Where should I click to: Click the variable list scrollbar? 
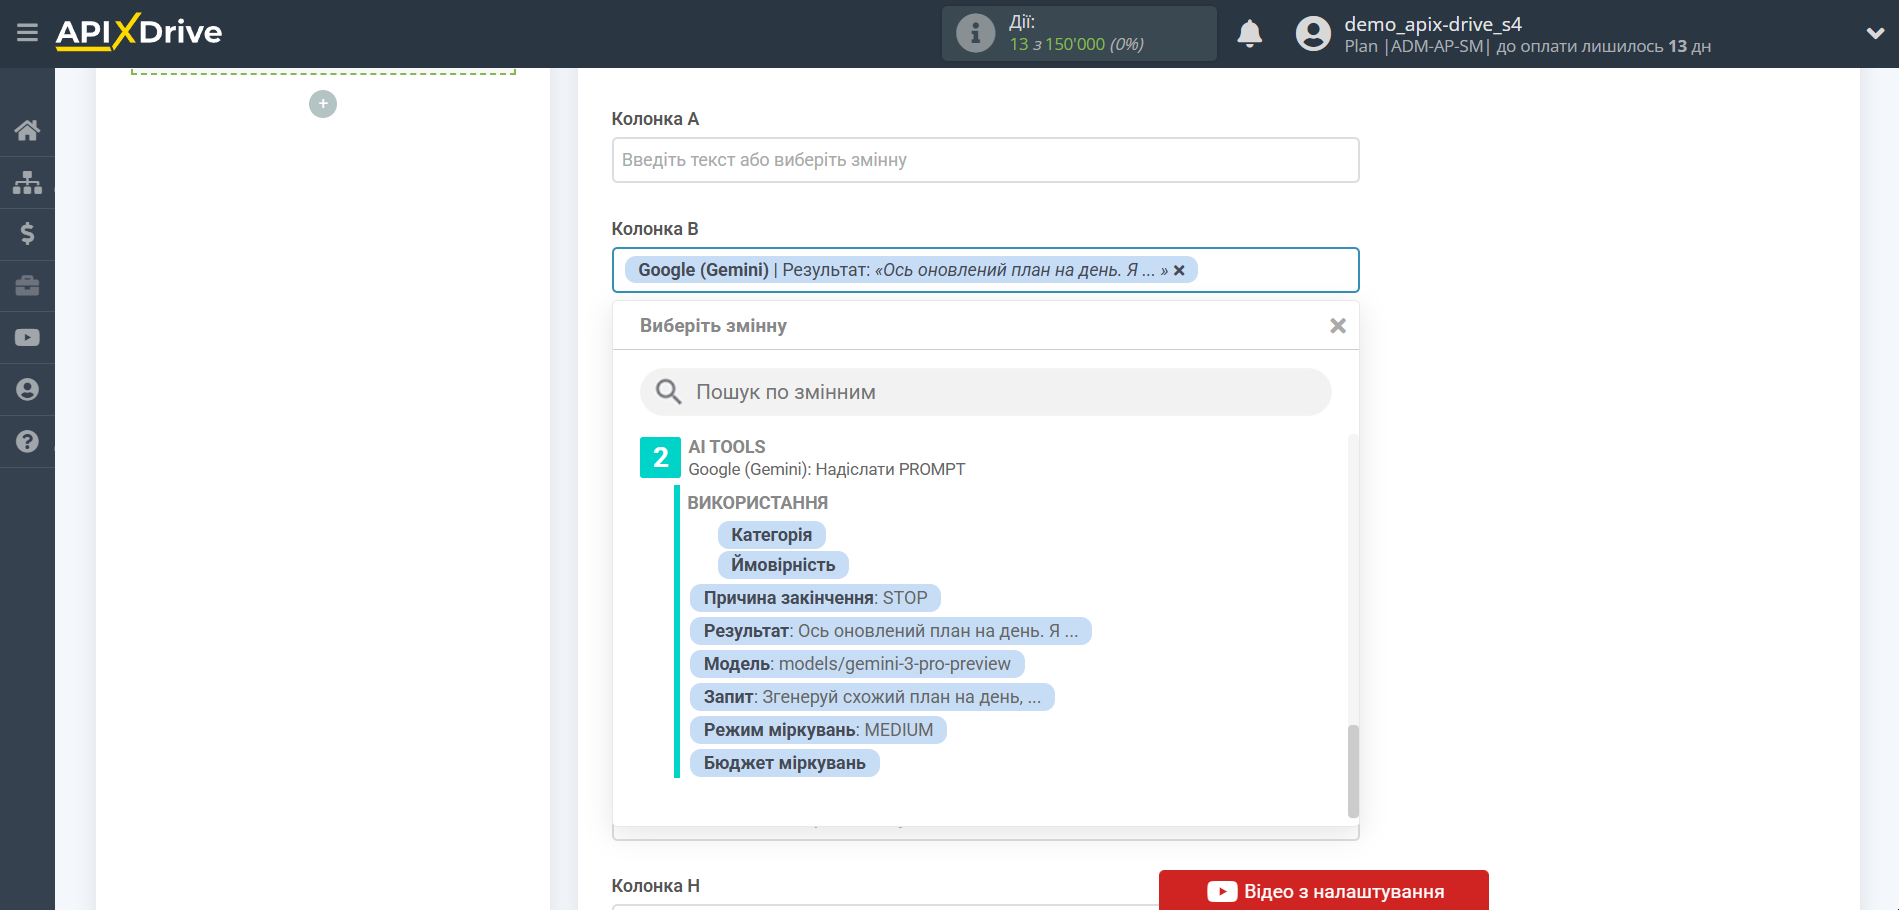tap(1353, 770)
